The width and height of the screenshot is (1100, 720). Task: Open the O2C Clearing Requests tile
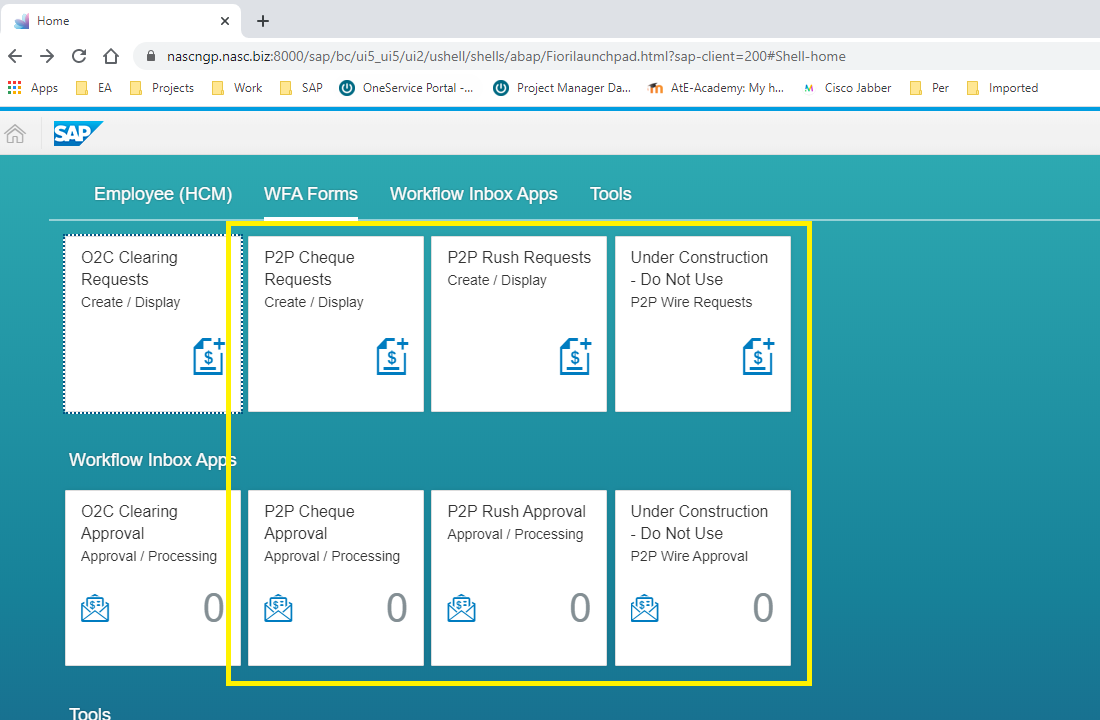[x=153, y=324]
